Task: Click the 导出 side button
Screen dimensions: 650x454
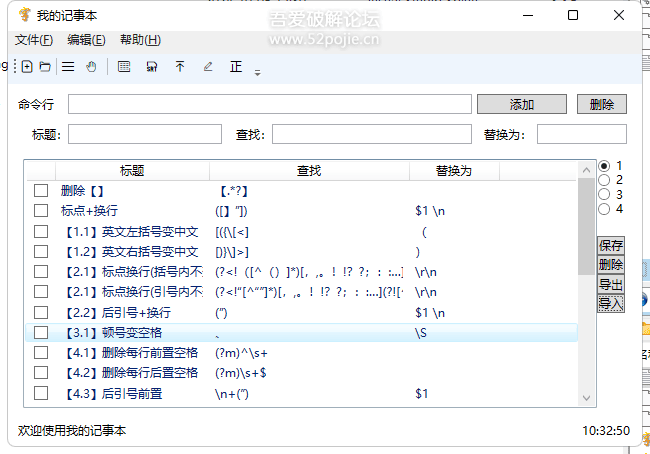Action: click(x=611, y=284)
